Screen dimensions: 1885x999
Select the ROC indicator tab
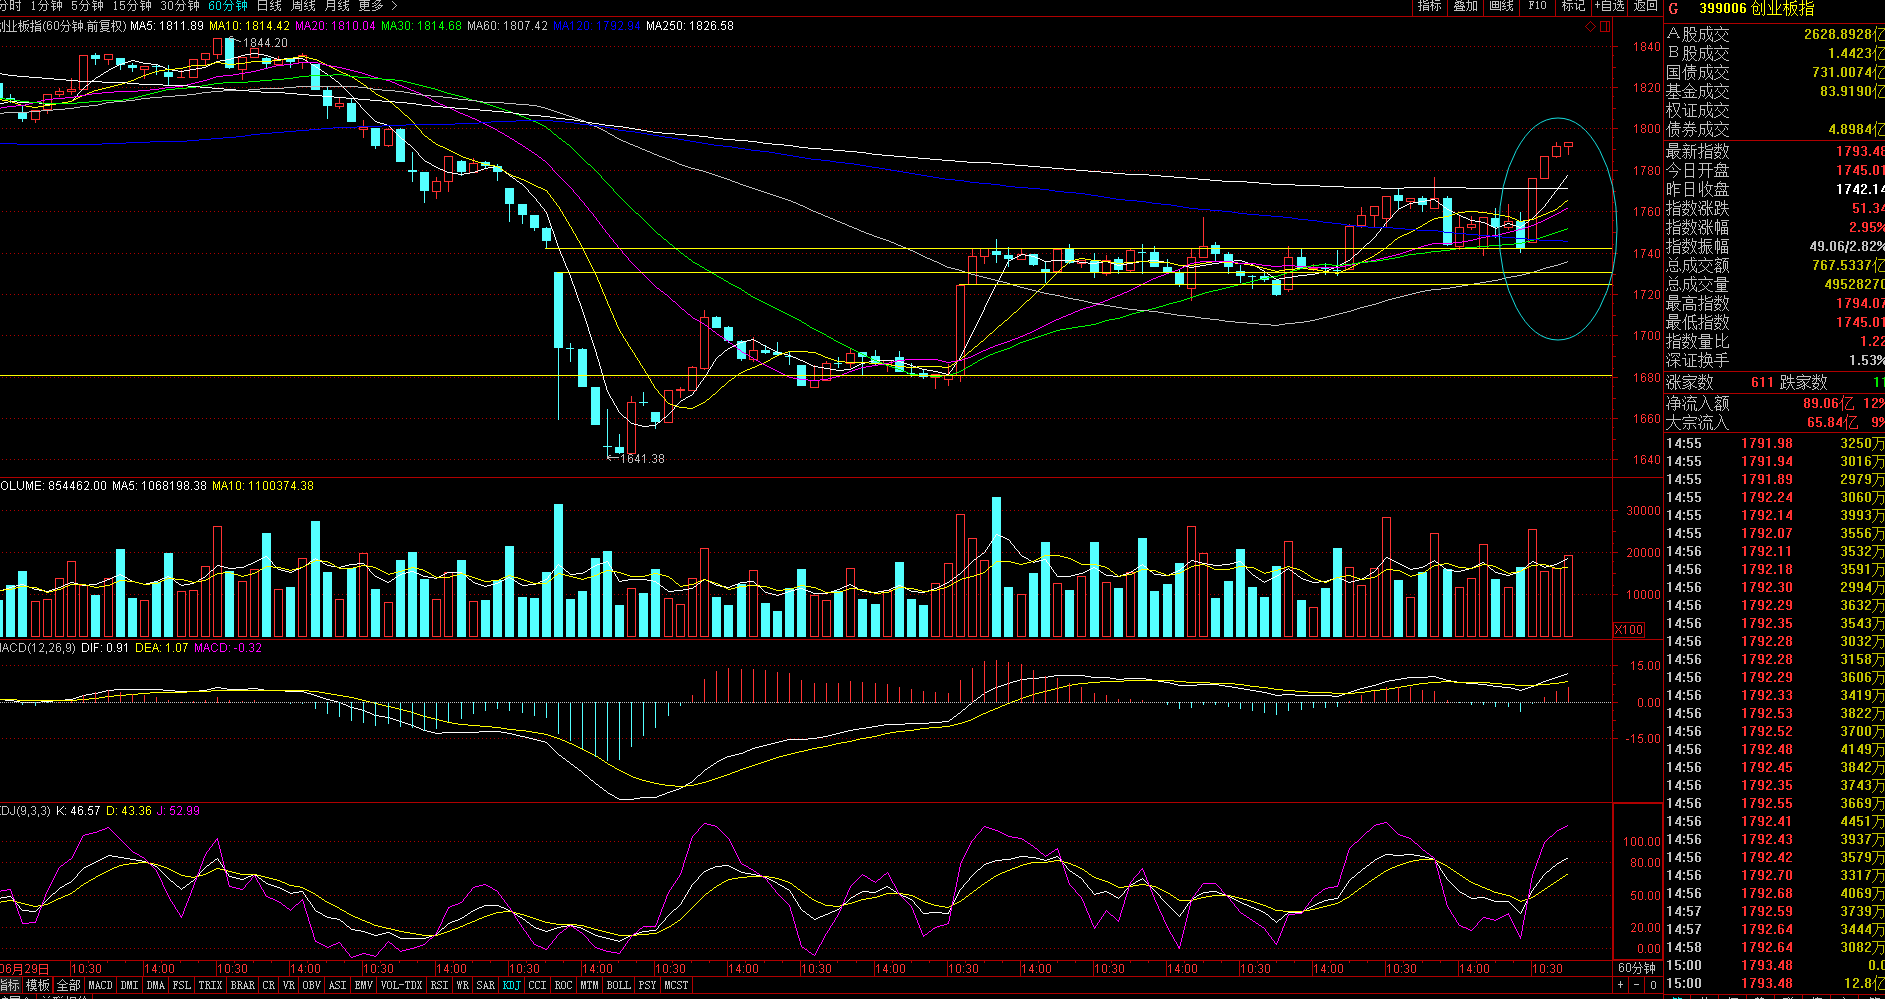(563, 985)
